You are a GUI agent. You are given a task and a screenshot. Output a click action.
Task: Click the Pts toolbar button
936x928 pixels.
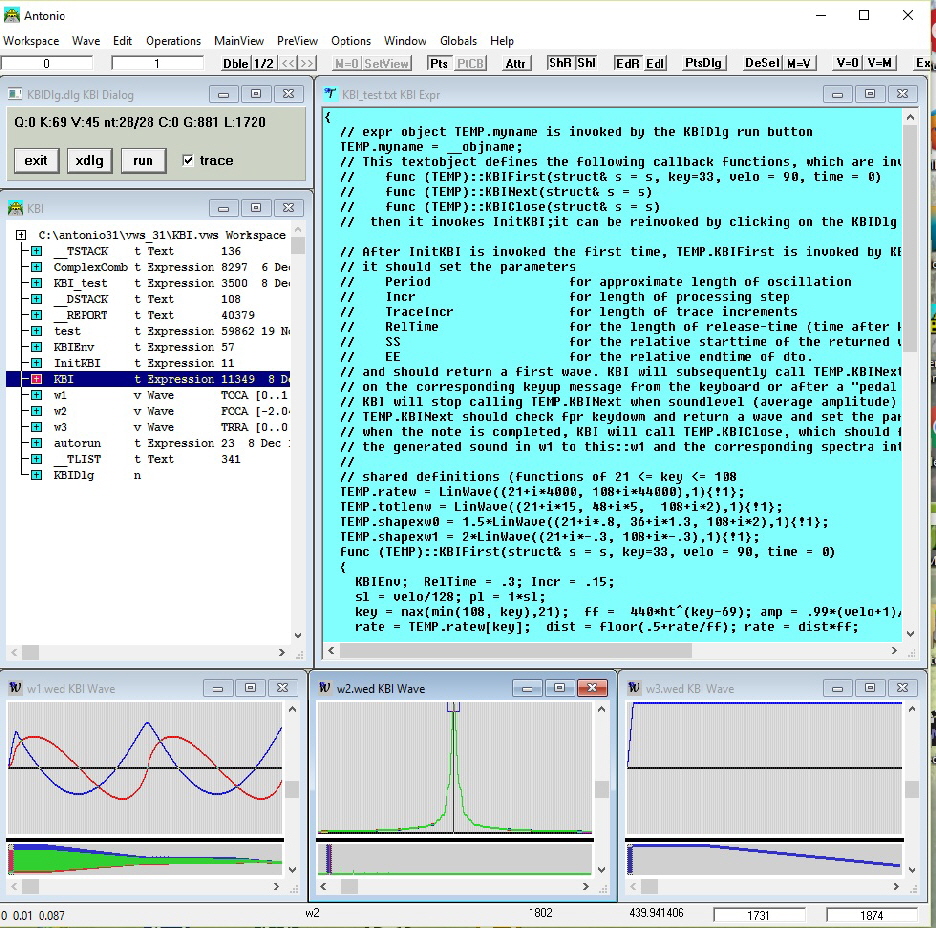439,63
